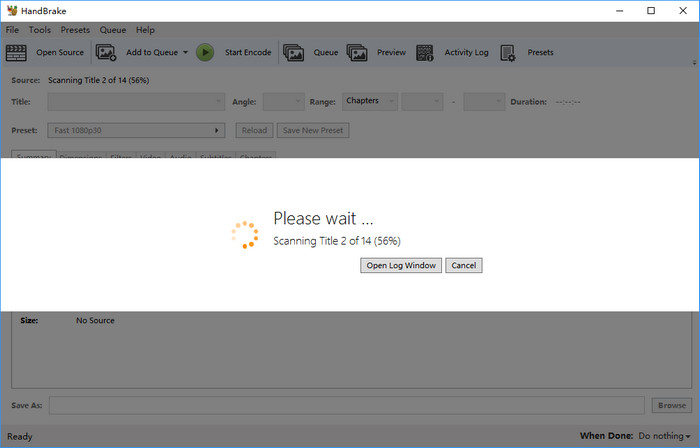Click the Open Source clapperboard icon
Viewport: 700px width, 448px height.
16,53
